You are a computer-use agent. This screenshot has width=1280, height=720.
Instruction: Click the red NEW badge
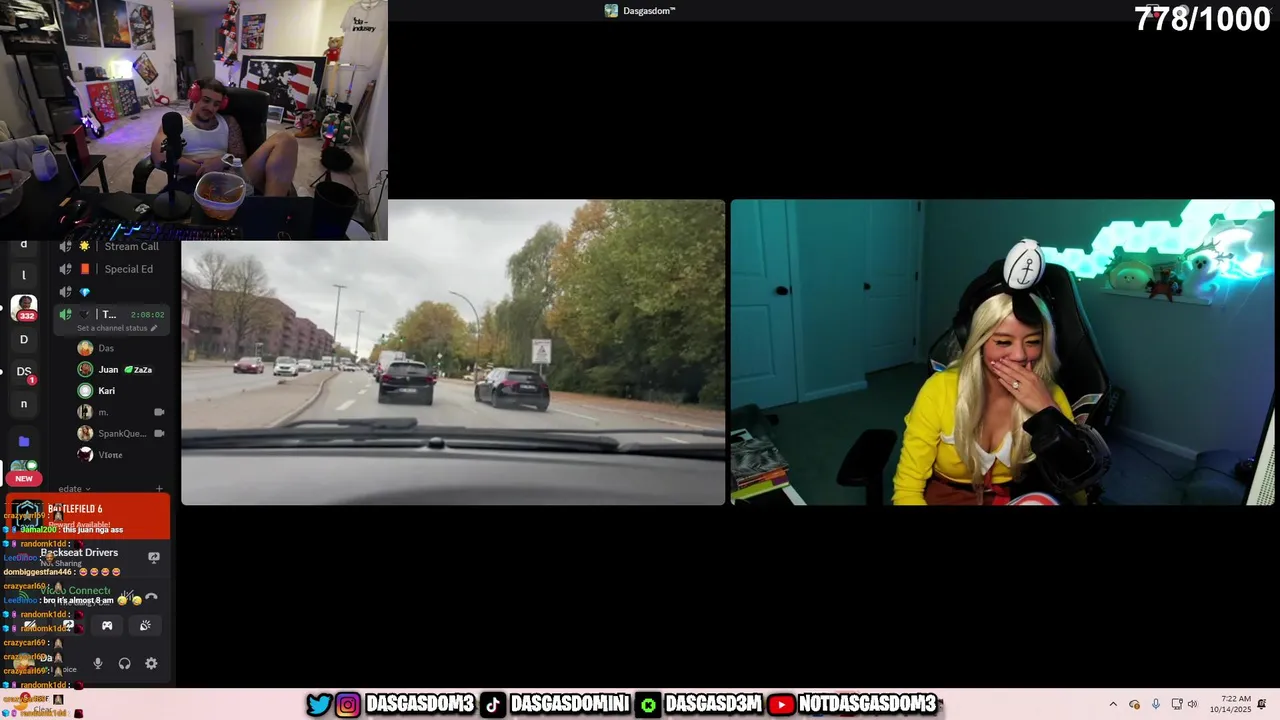pyautogui.click(x=24, y=478)
